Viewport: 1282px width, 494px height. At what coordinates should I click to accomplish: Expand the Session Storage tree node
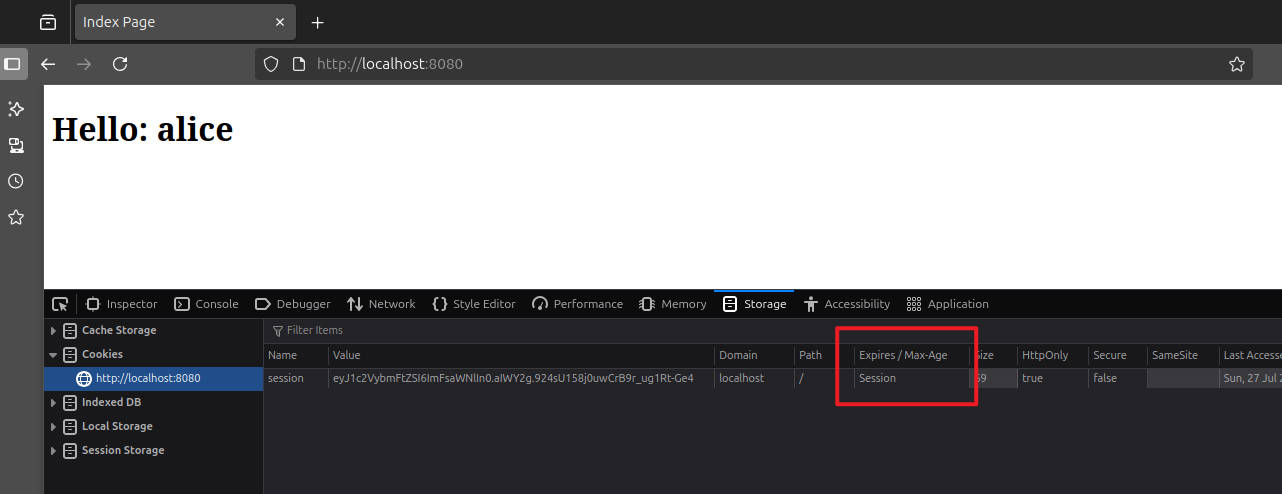[53, 451]
